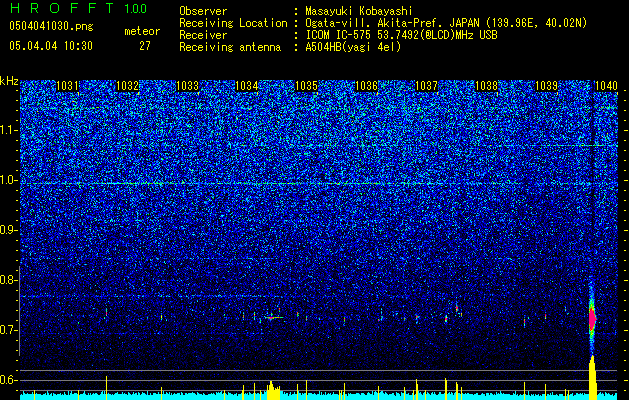Click the 1032 time marker
629x400 pixels.
pos(127,85)
